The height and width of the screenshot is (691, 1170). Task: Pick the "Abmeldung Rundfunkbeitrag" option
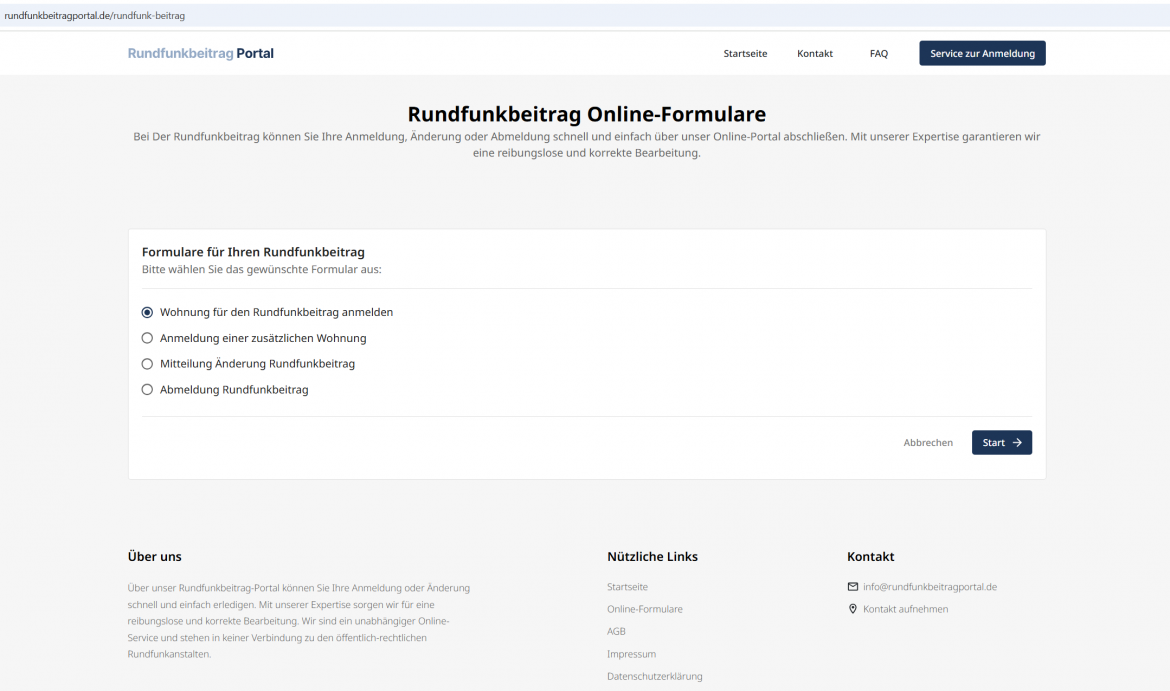click(147, 389)
